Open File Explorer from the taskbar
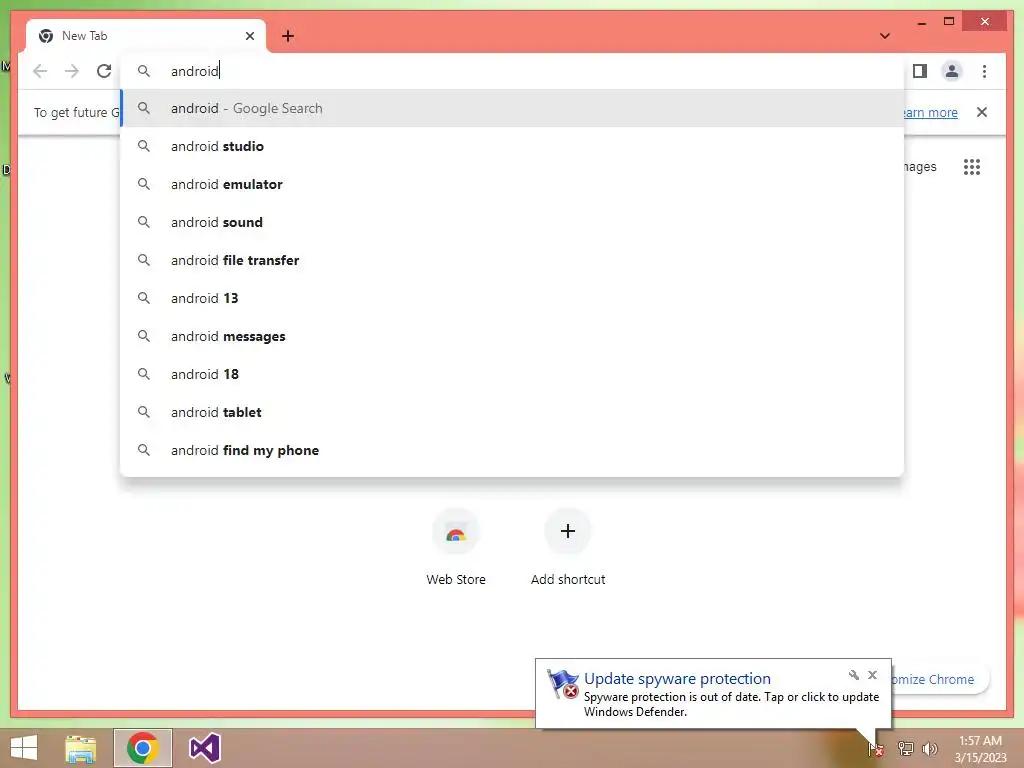Image resolution: width=1024 pixels, height=768 pixels. click(80, 748)
